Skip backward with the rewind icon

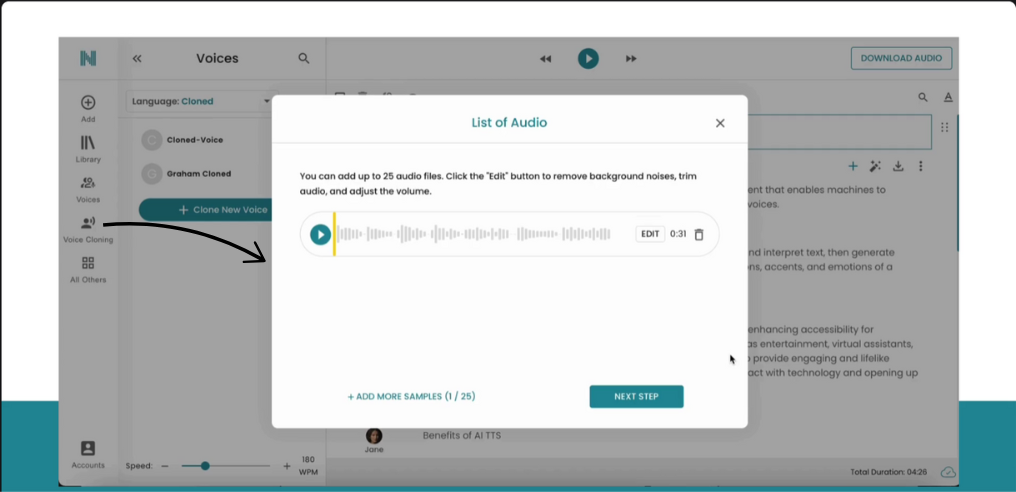[x=546, y=59]
